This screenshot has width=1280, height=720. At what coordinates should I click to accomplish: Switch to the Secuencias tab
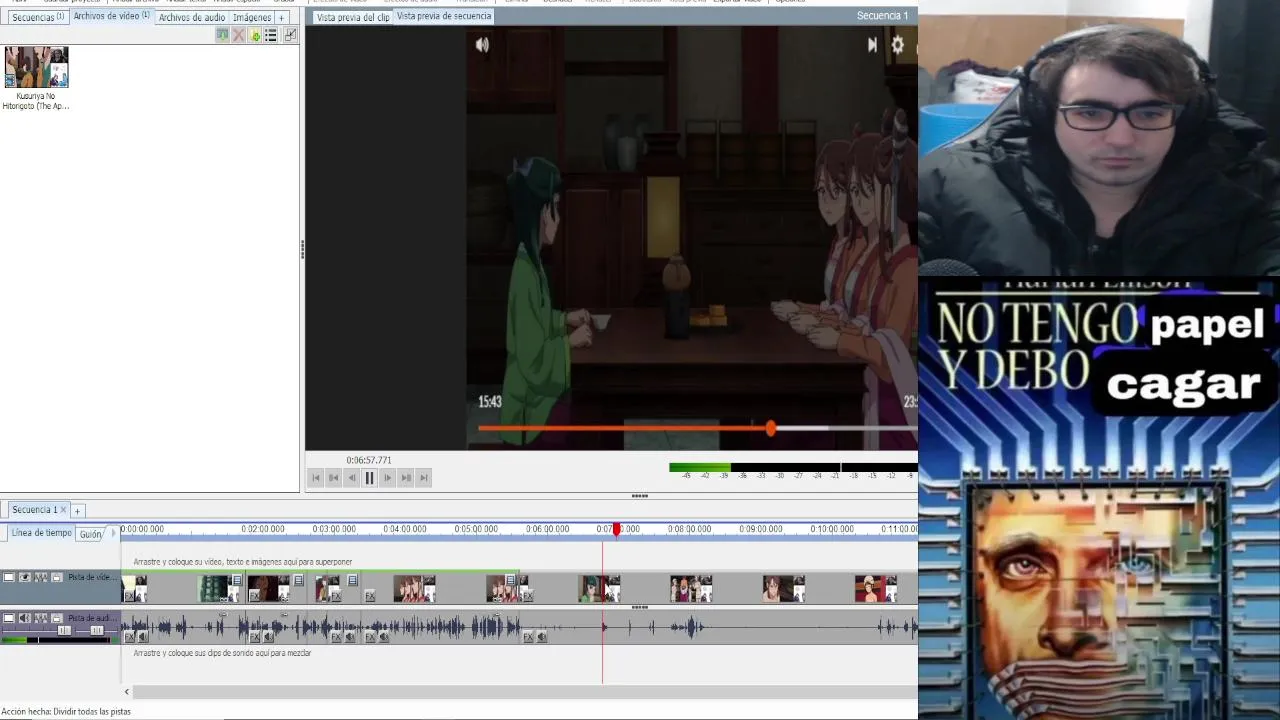point(37,17)
